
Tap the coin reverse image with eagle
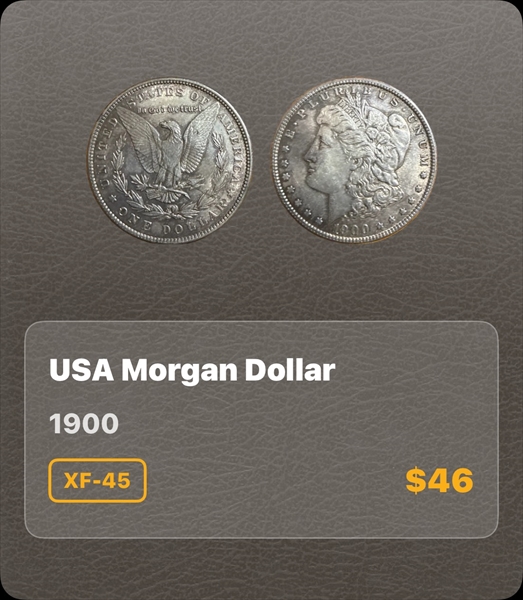(x=169, y=161)
